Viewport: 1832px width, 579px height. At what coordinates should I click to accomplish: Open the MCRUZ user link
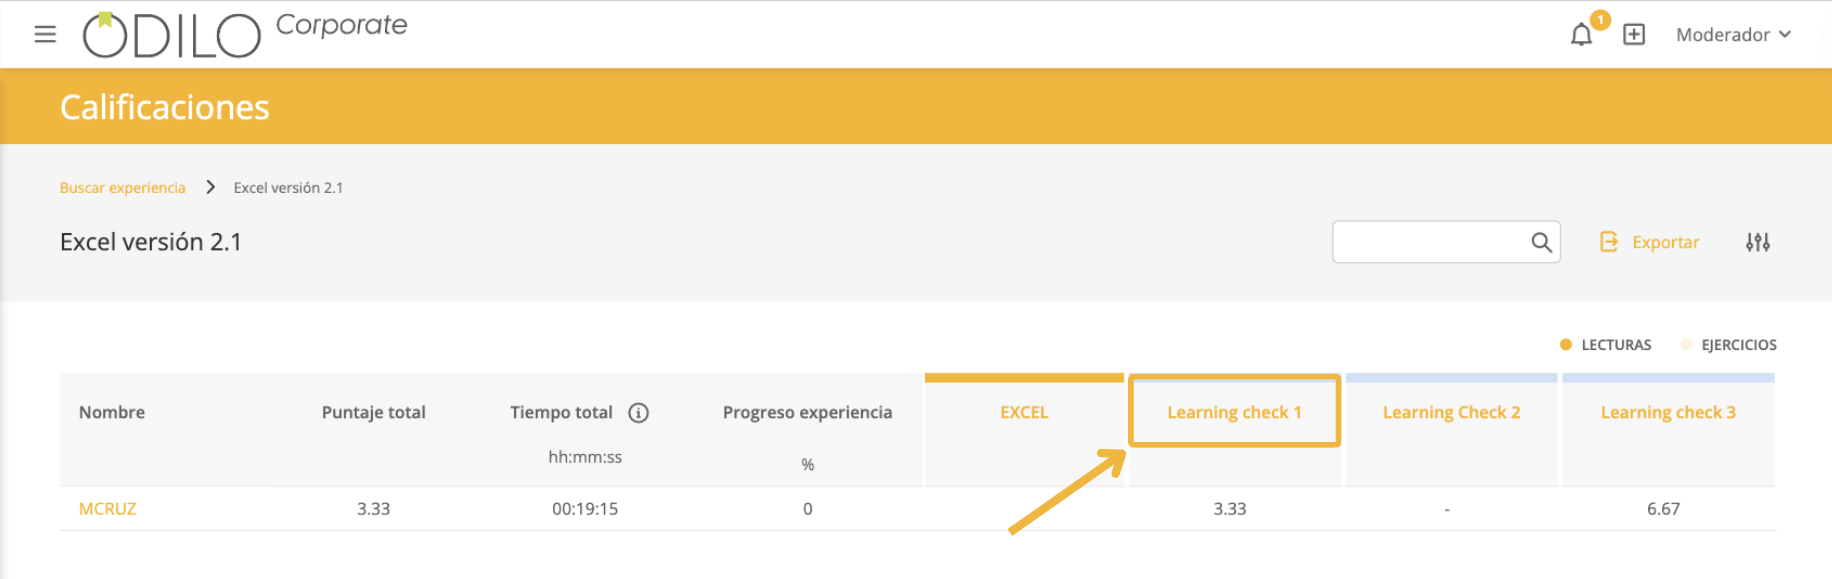pos(107,509)
